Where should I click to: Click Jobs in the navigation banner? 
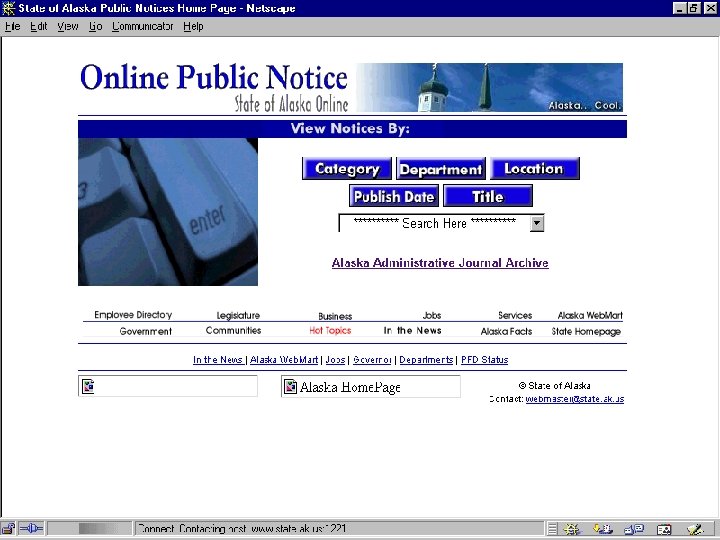click(x=432, y=315)
